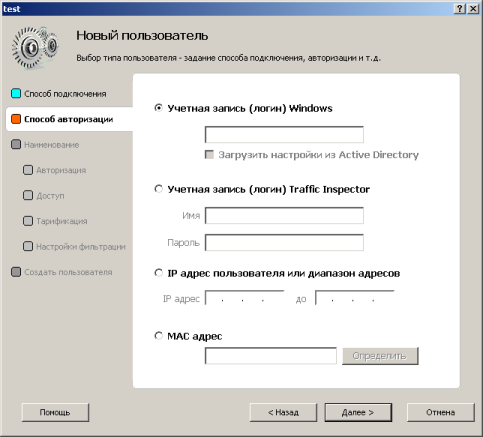Click the Создать пользователя step icon
Screen dimensions: 483x437
[x=16, y=272]
